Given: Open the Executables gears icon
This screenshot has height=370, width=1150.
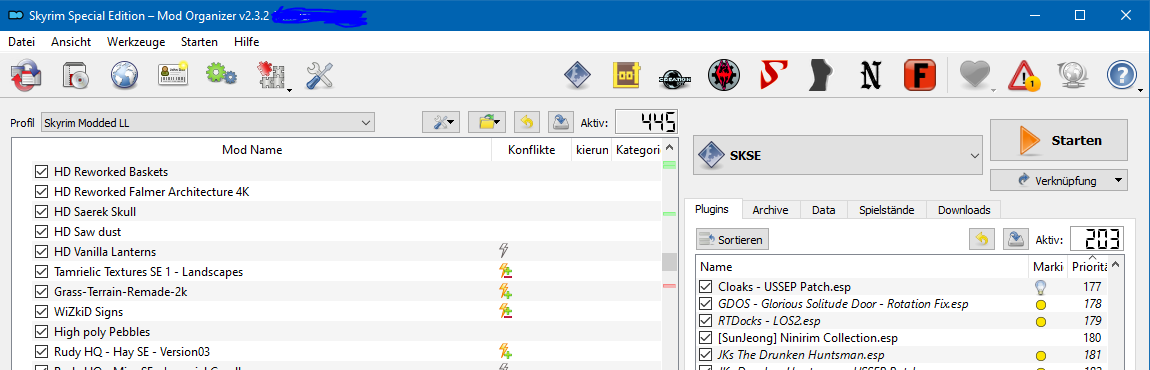Looking at the screenshot, I should pos(221,75).
